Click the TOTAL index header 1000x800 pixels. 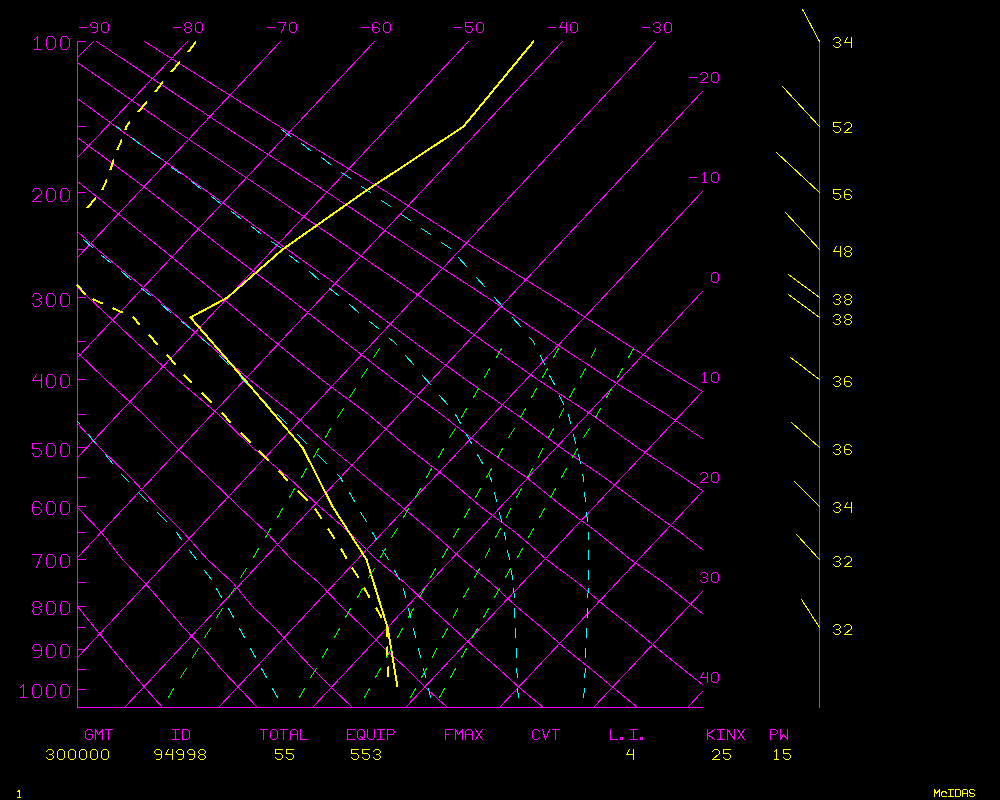click(283, 735)
